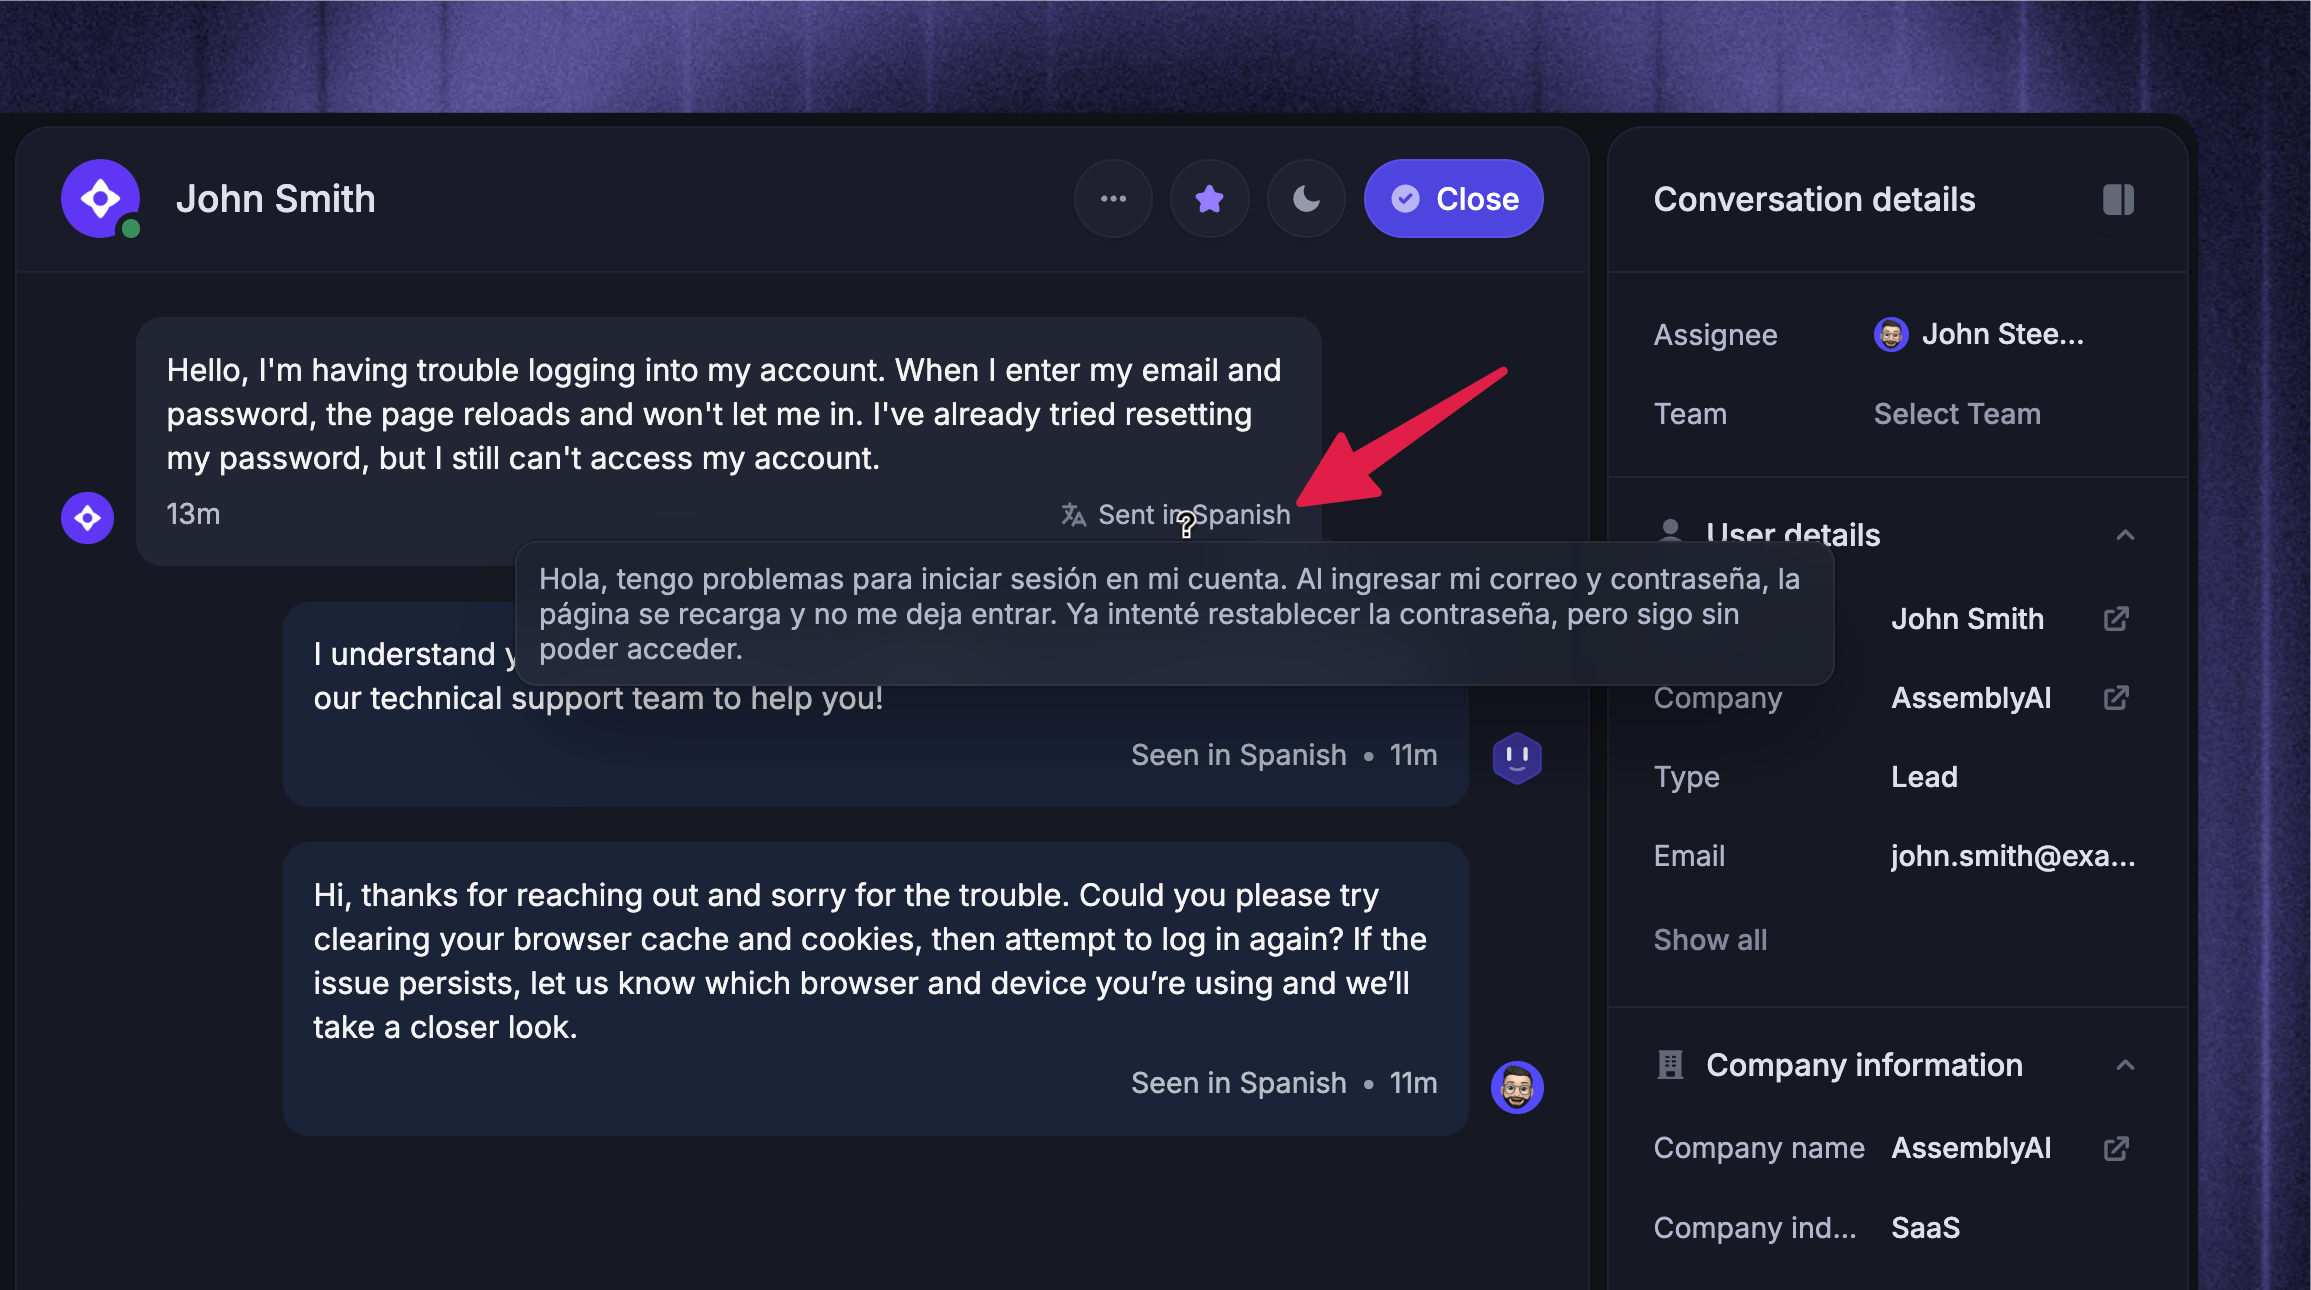This screenshot has width=2311, height=1290.
Task: Change assignee John Stee... field
Action: (x=1979, y=334)
